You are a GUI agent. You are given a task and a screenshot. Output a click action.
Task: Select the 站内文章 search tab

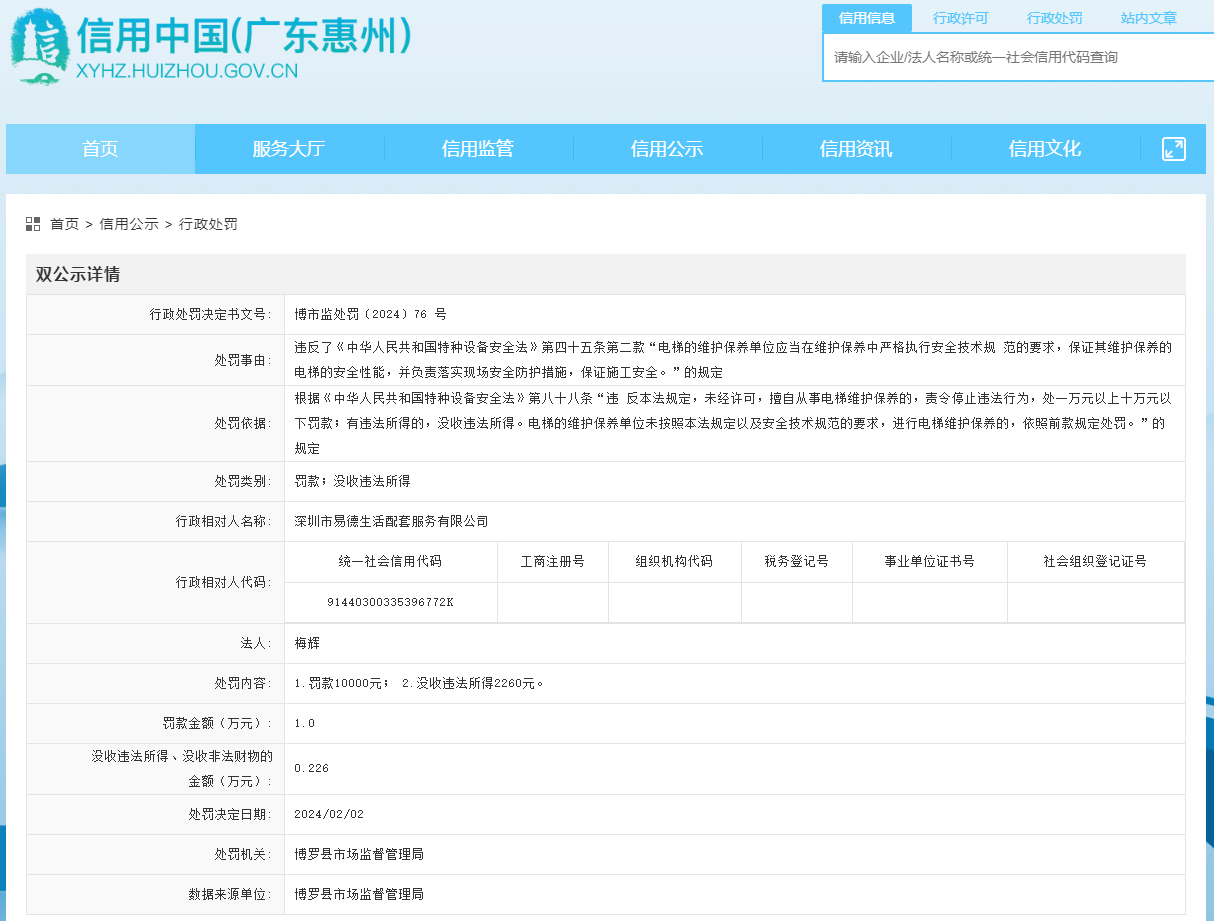point(1149,18)
